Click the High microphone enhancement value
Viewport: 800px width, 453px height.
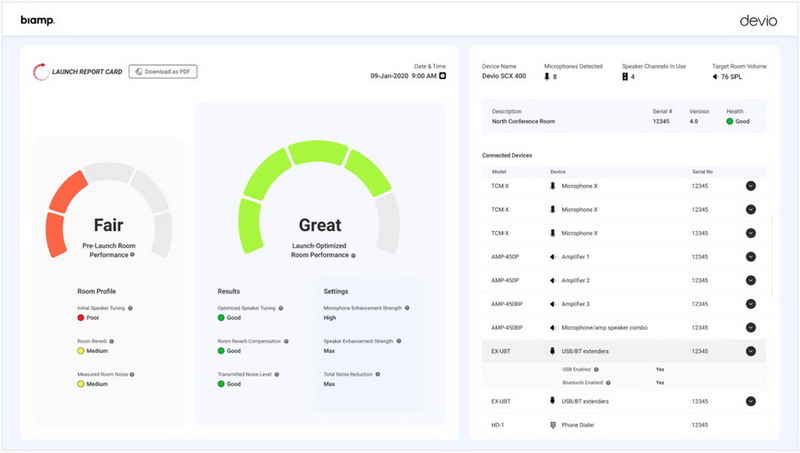330,318
